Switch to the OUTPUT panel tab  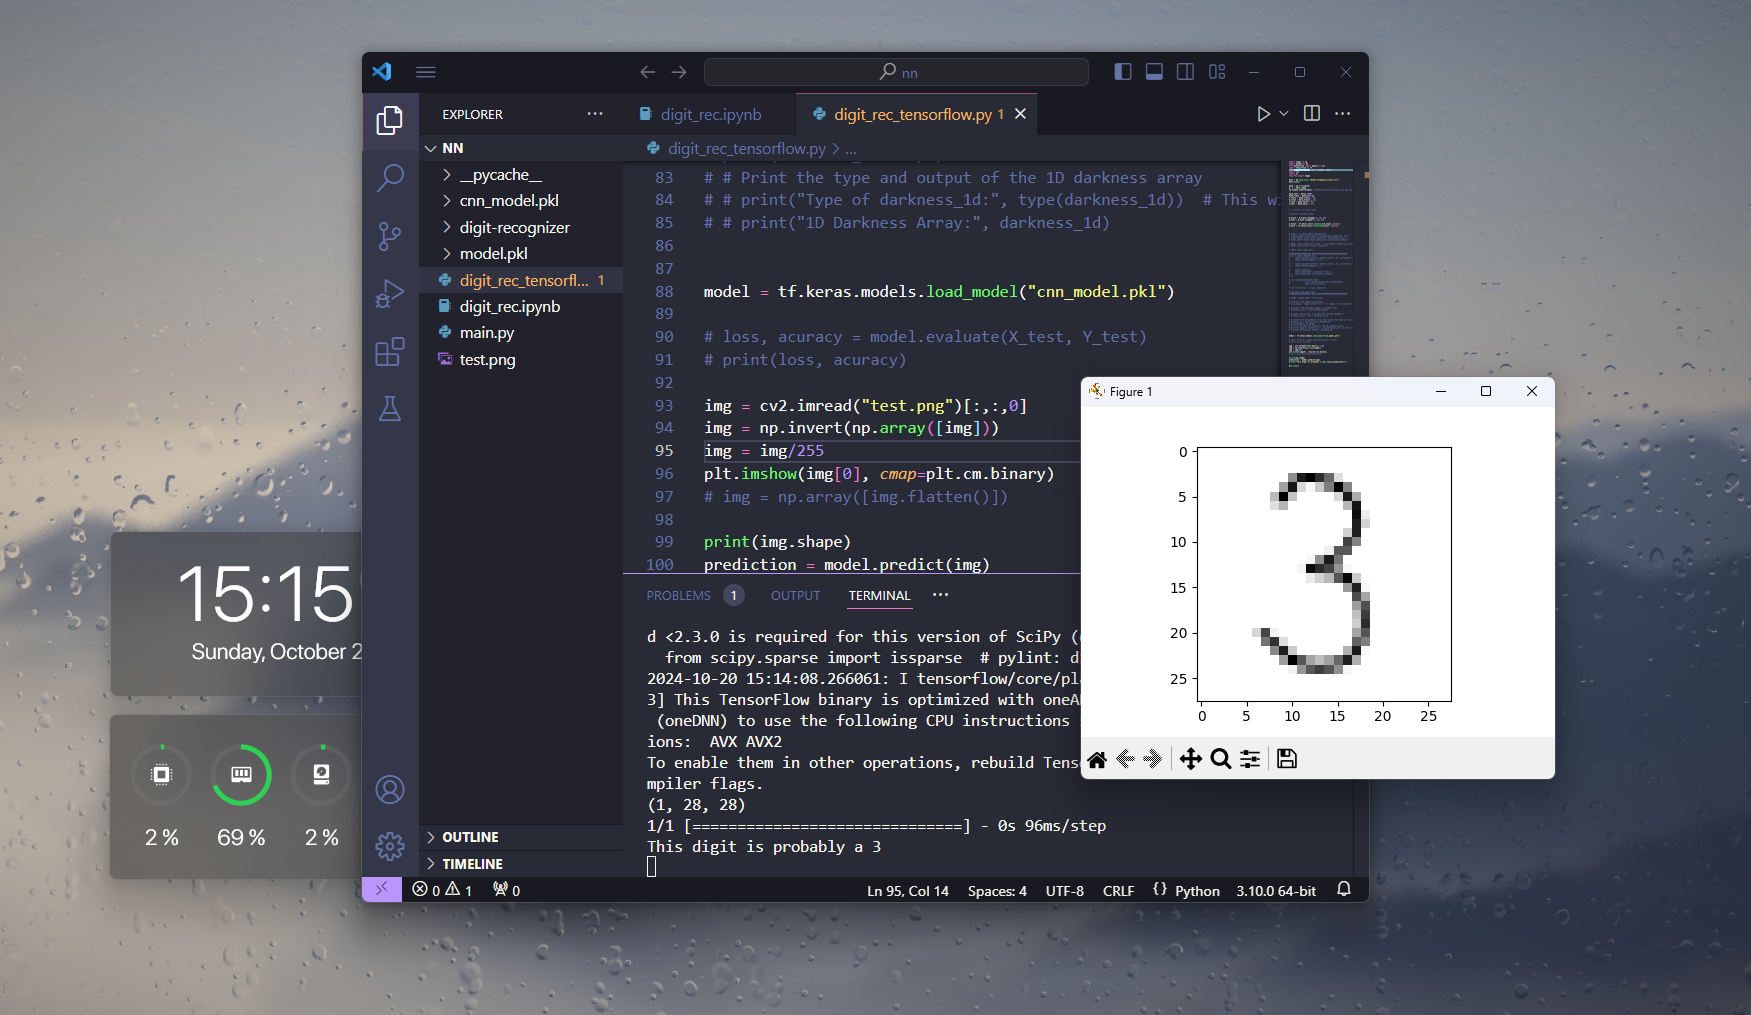click(795, 595)
